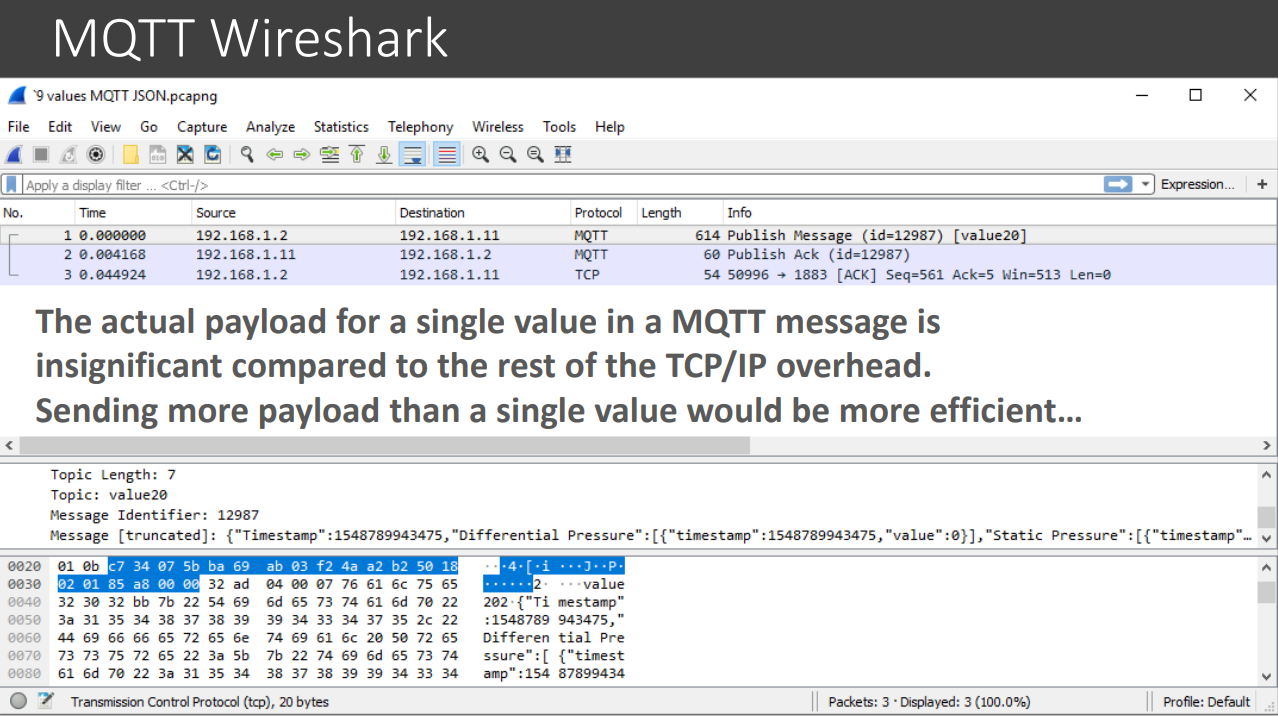This screenshot has height=716, width=1278.
Task: Open the File menu
Action: (19, 127)
